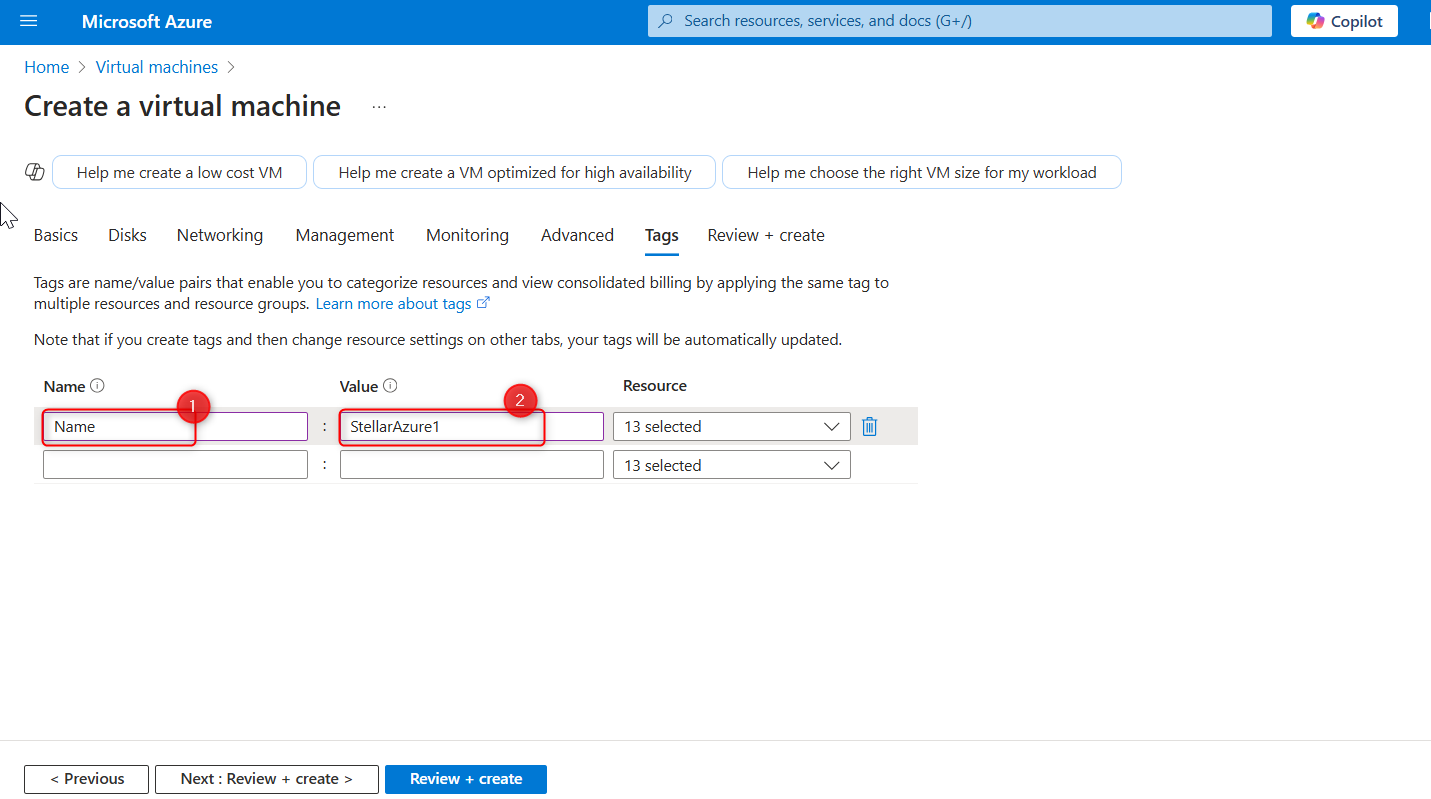The image size is (1431, 799).
Task: Open the Microsoft Azure home title
Action: tap(147, 21)
